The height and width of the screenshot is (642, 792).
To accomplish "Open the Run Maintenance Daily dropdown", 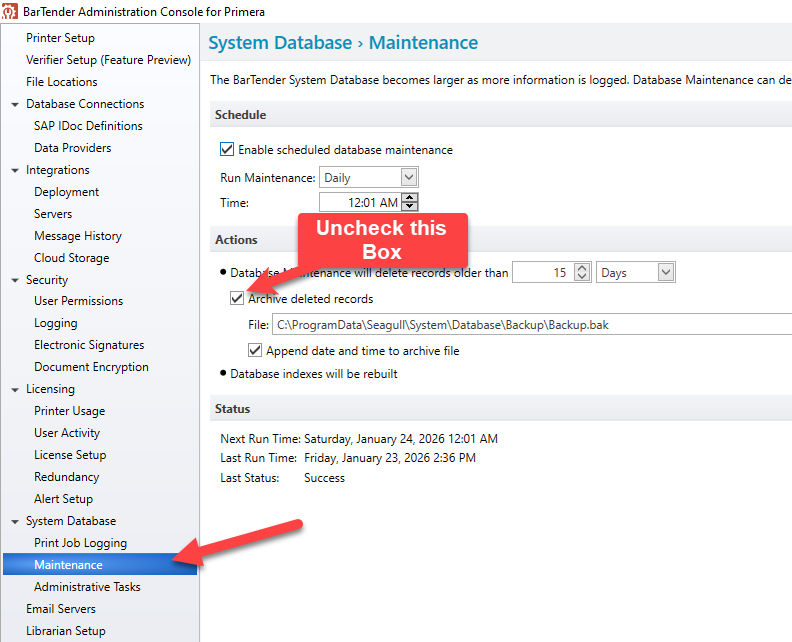I will click(408, 177).
